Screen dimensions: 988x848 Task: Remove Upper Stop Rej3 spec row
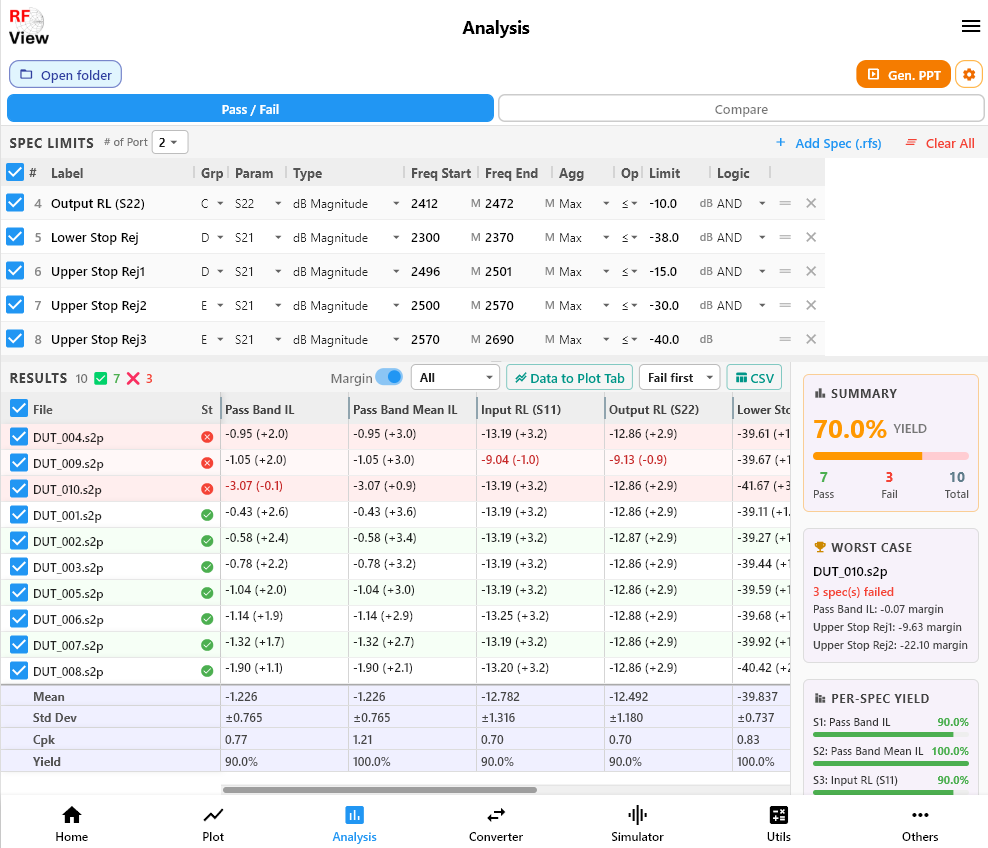(x=811, y=339)
